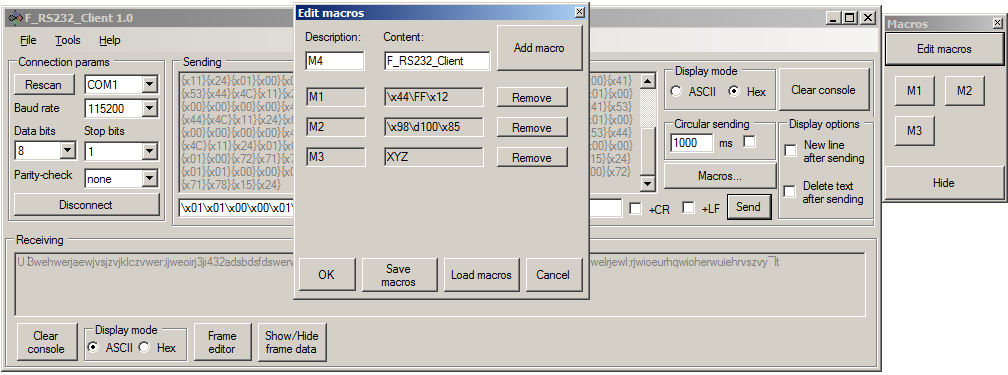Click the sending text input field
This screenshot has width=1008, height=375.
coord(400,208)
